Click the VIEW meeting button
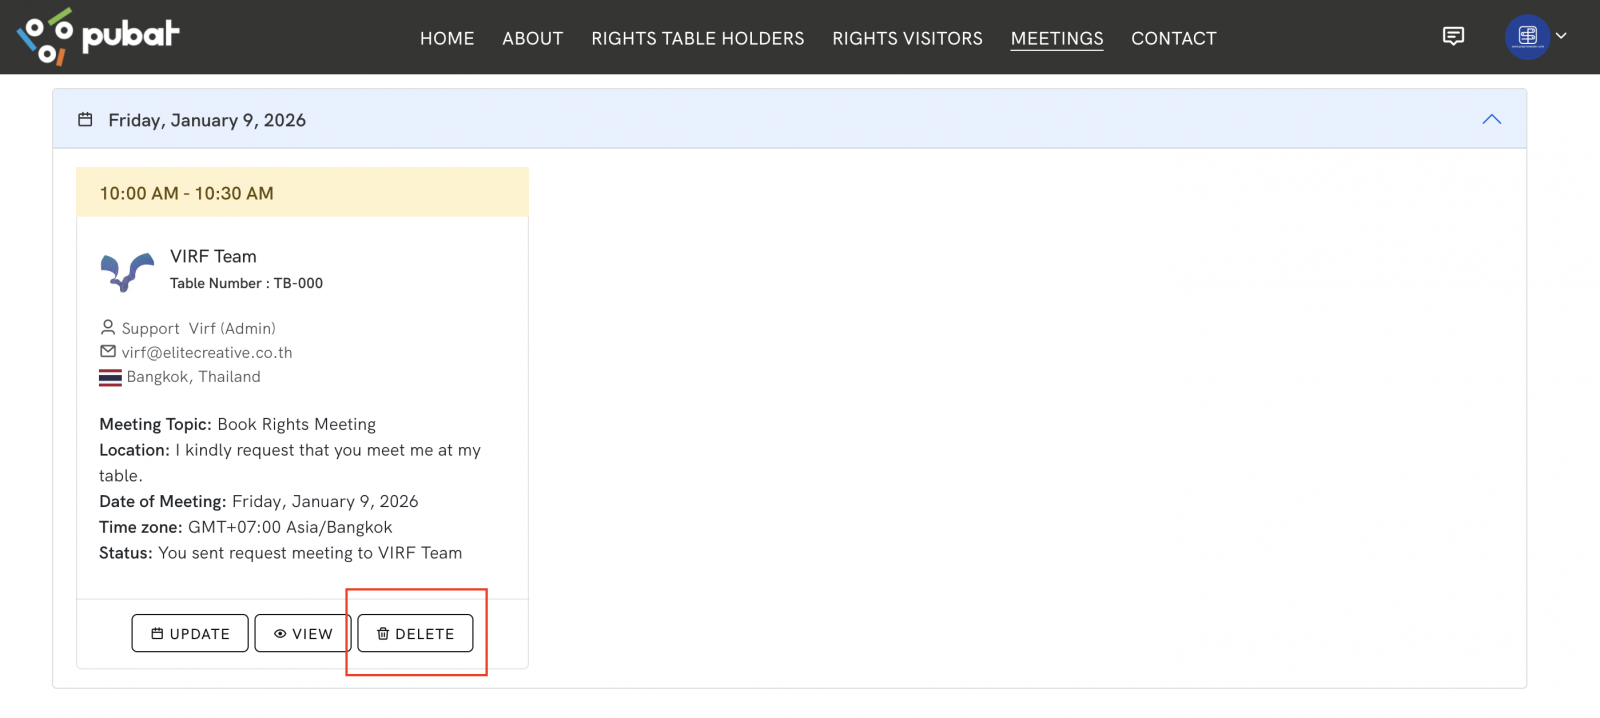 point(303,633)
